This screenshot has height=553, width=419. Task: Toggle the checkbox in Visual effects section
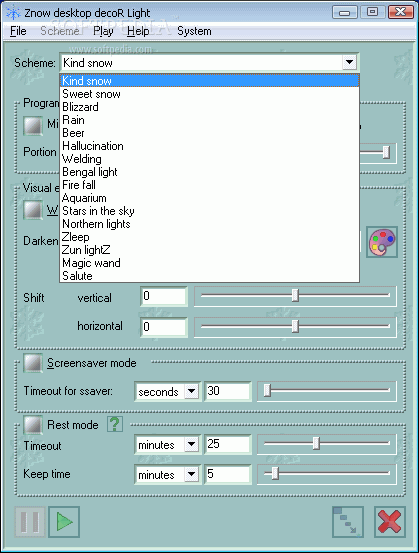[33, 209]
